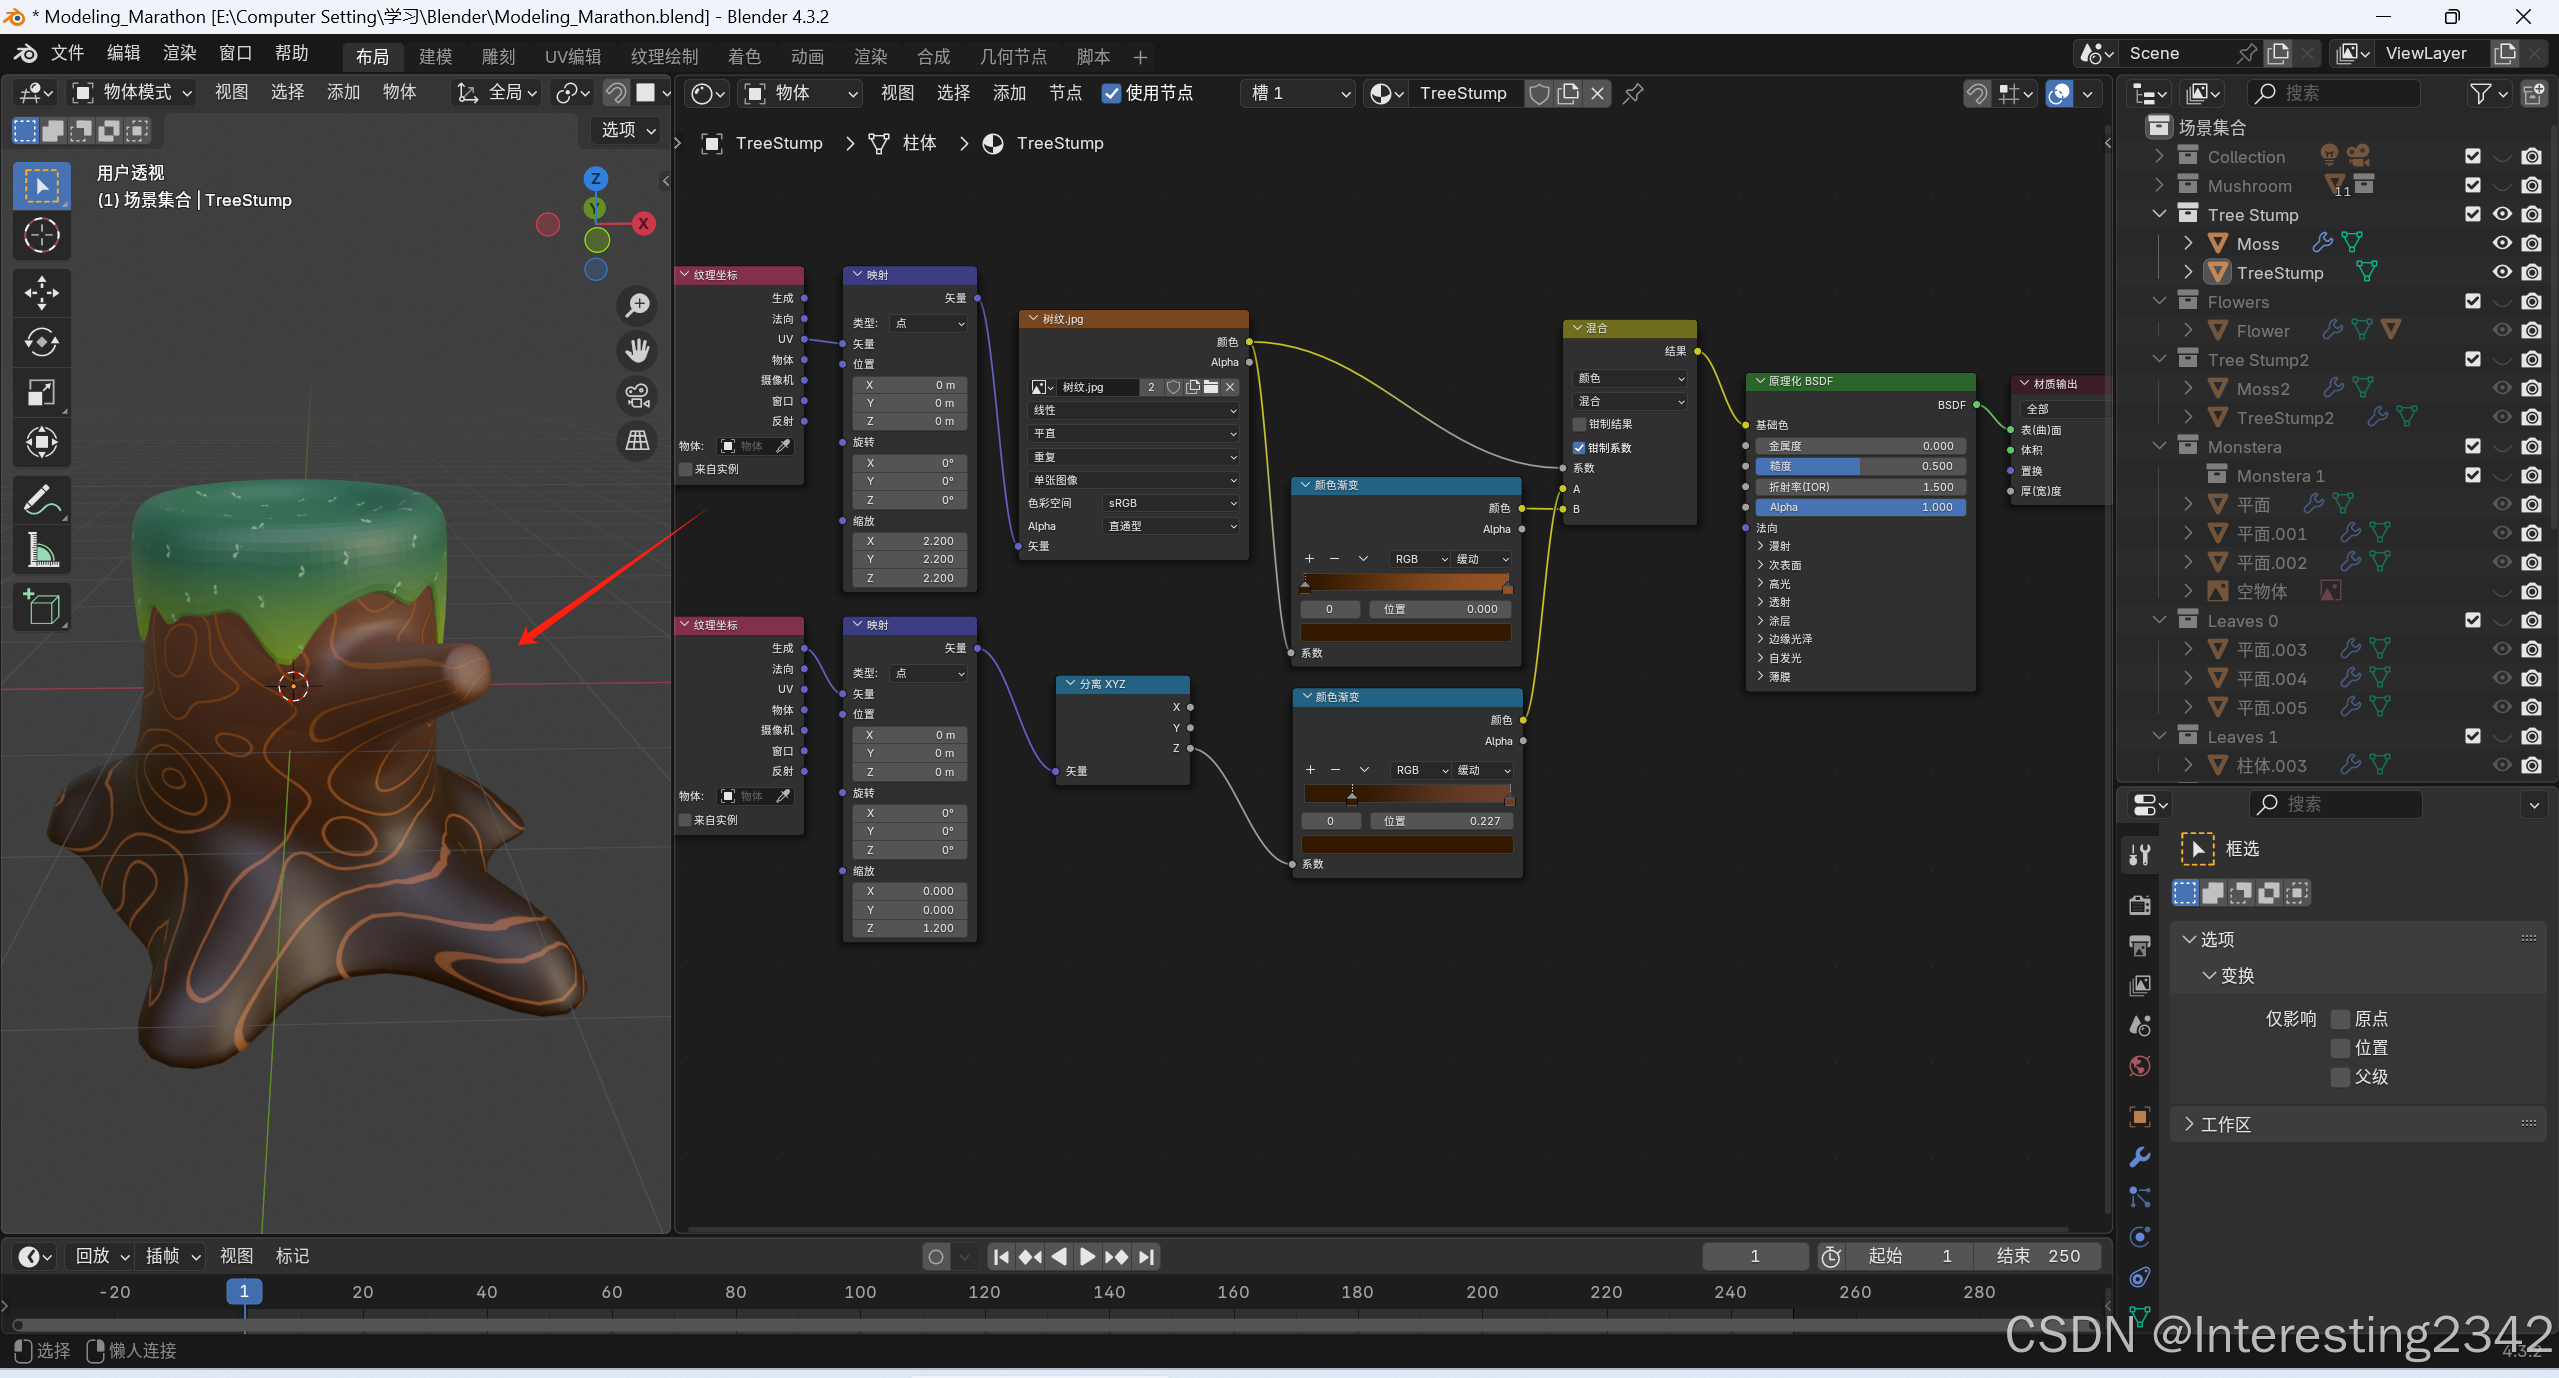Switch to the 建模 workspace tab
This screenshot has height=1378, width=2559.
pyautogui.click(x=435, y=56)
